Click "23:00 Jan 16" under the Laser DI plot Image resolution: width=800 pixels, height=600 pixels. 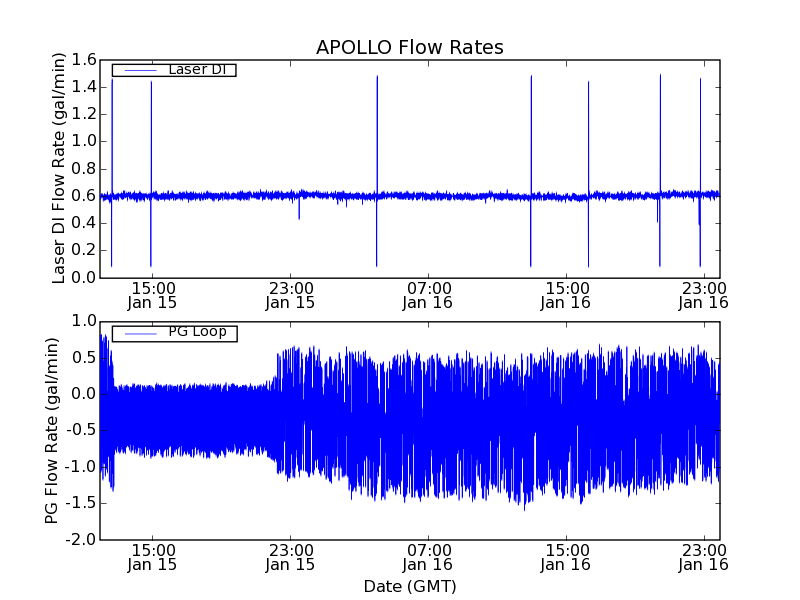[704, 296]
